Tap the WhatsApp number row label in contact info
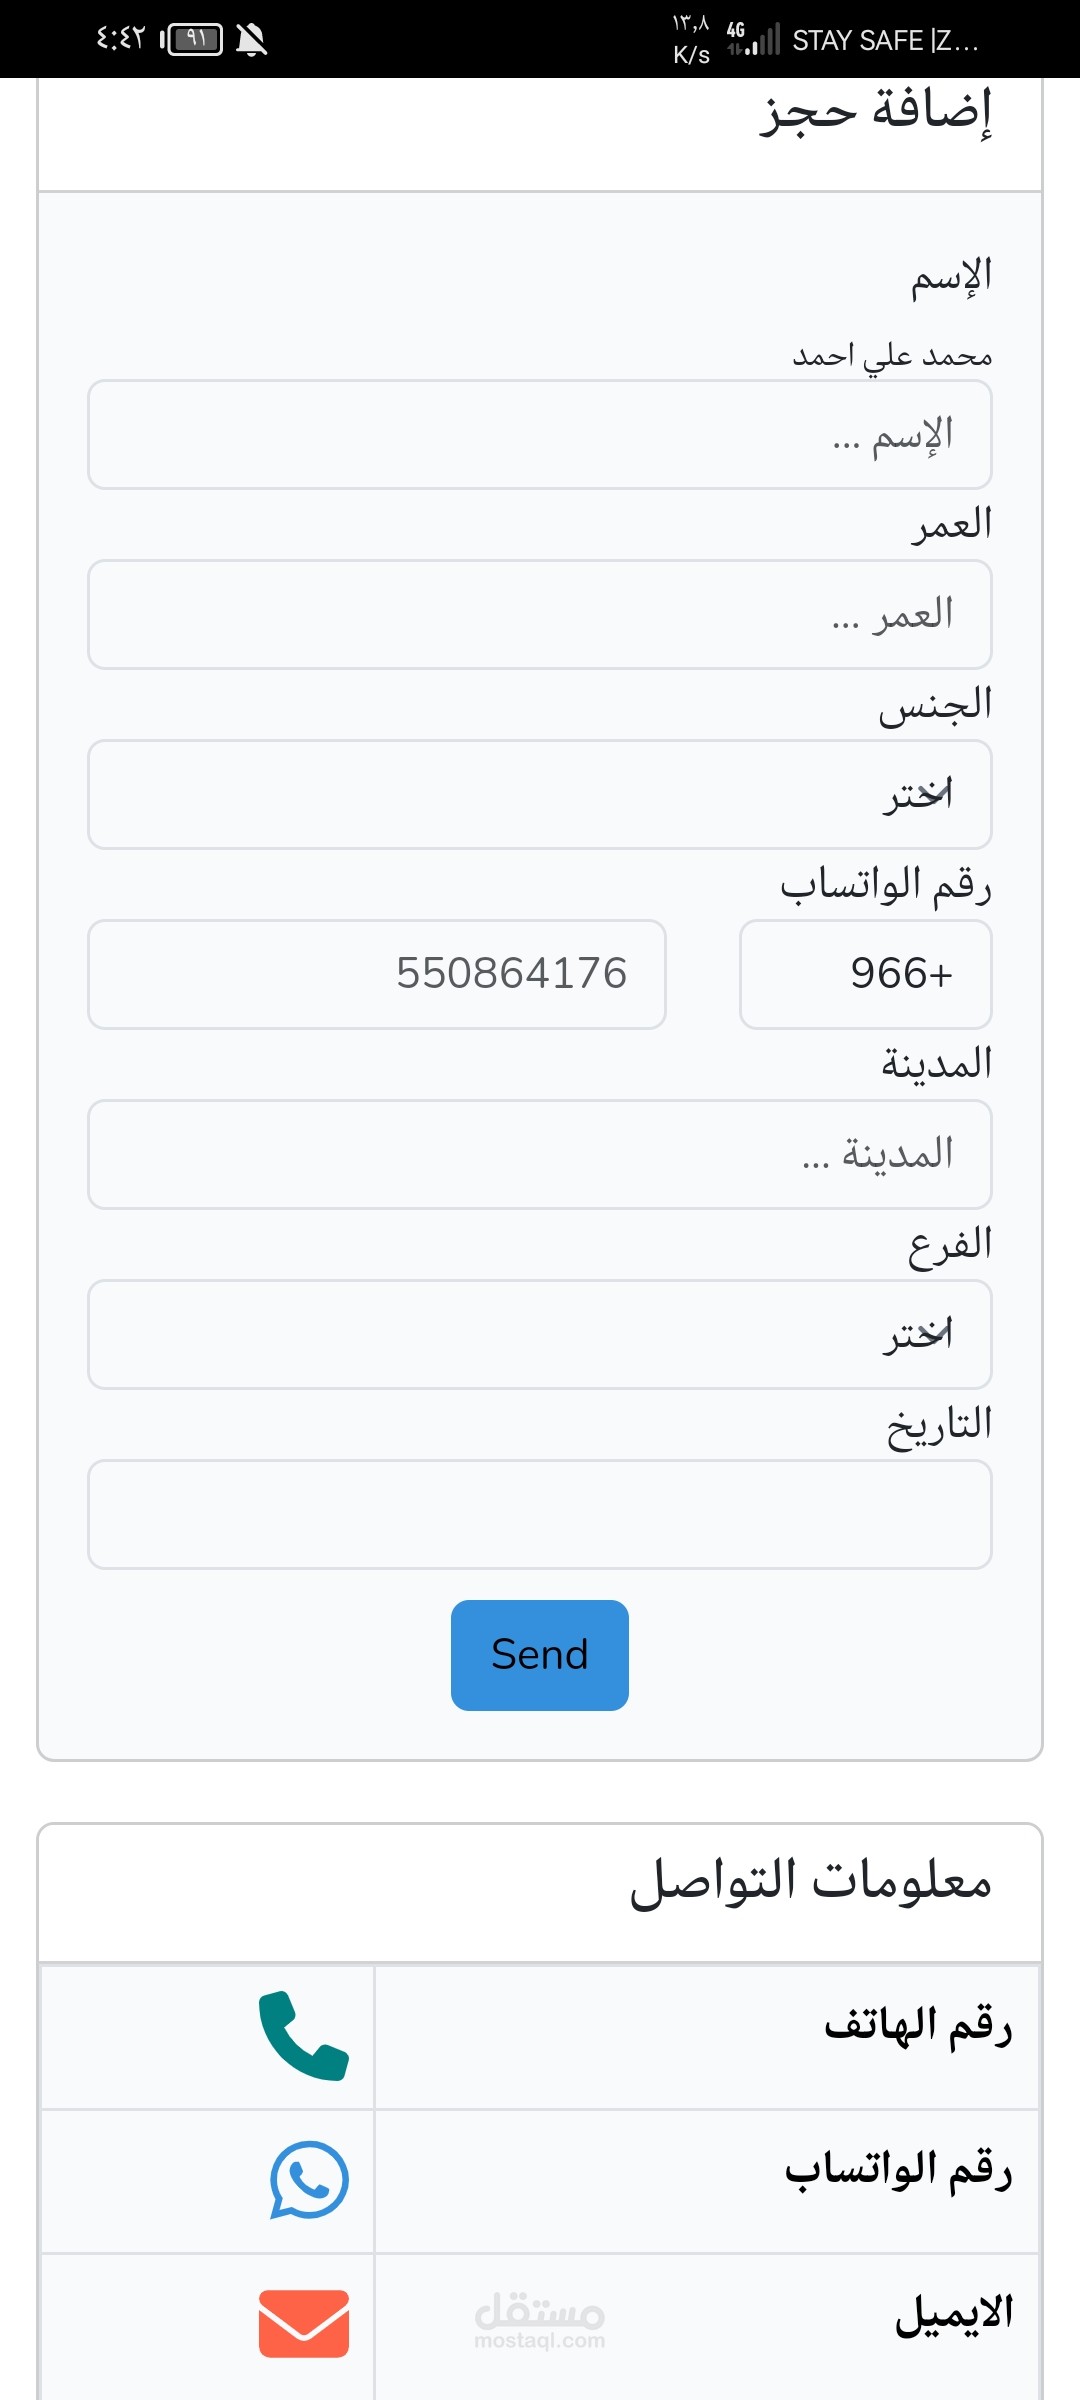 (x=898, y=2170)
